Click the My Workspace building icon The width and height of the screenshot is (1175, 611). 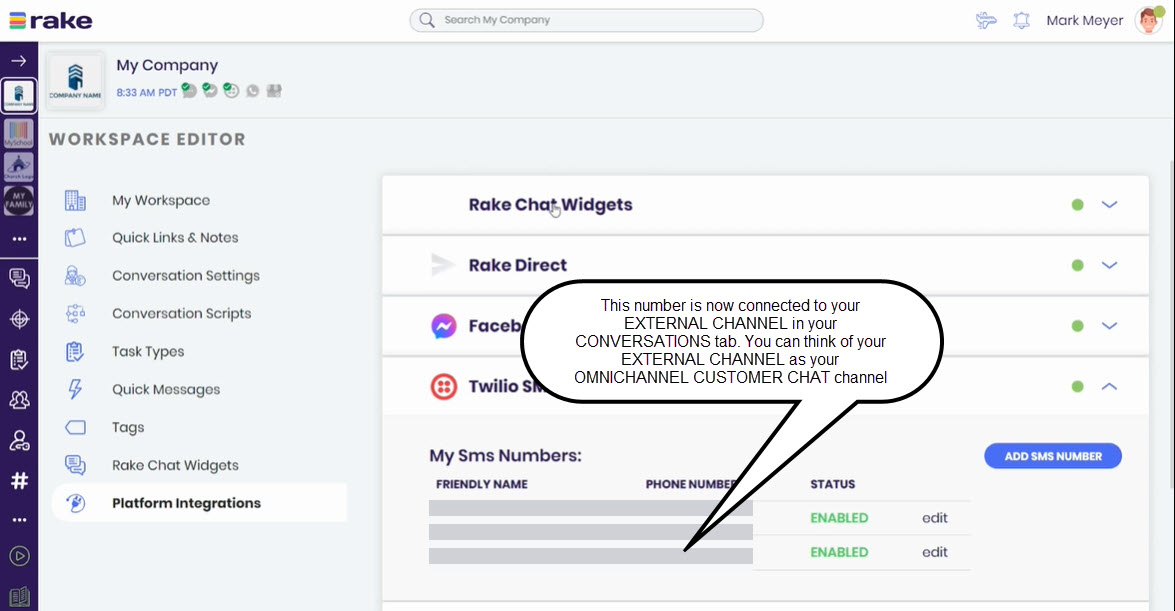point(75,200)
